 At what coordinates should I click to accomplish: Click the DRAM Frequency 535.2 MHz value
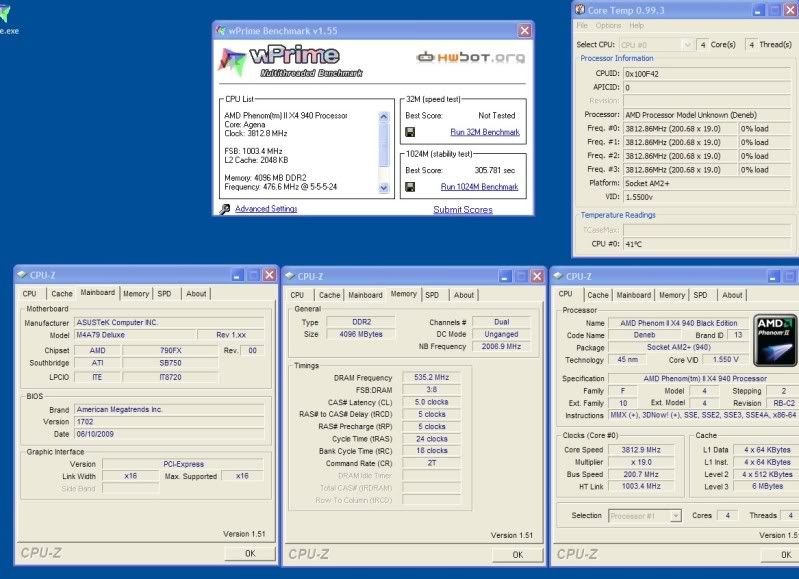click(431, 378)
